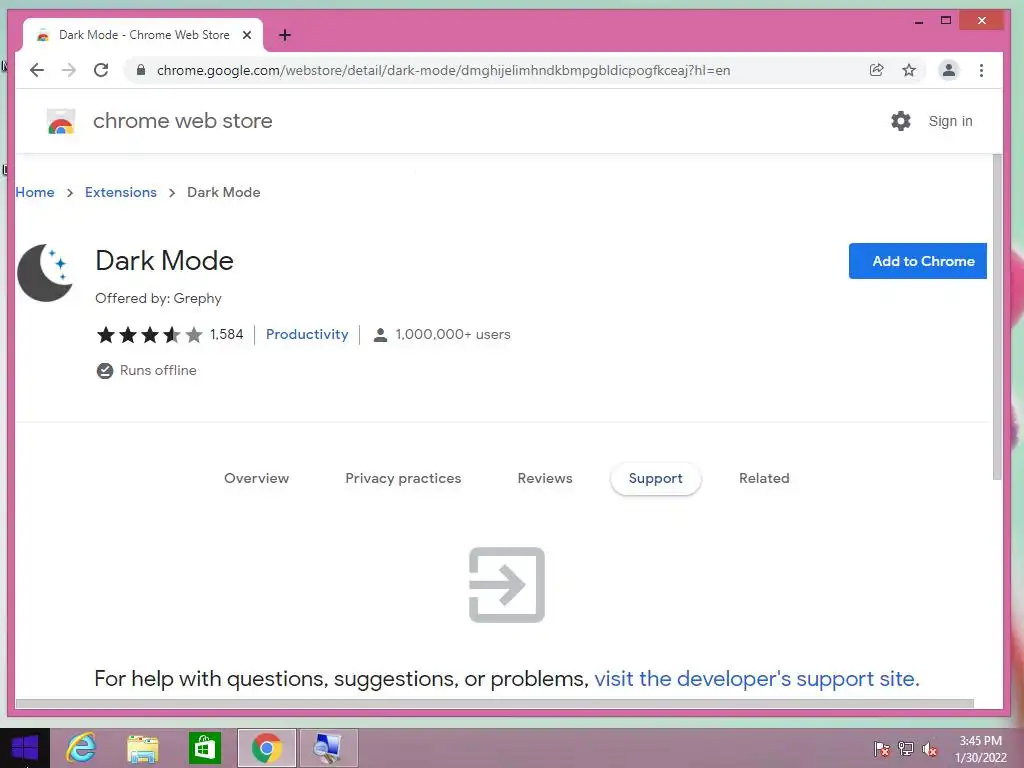Click the Runs offline label
The width and height of the screenshot is (1024, 768).
pyautogui.click(x=158, y=371)
